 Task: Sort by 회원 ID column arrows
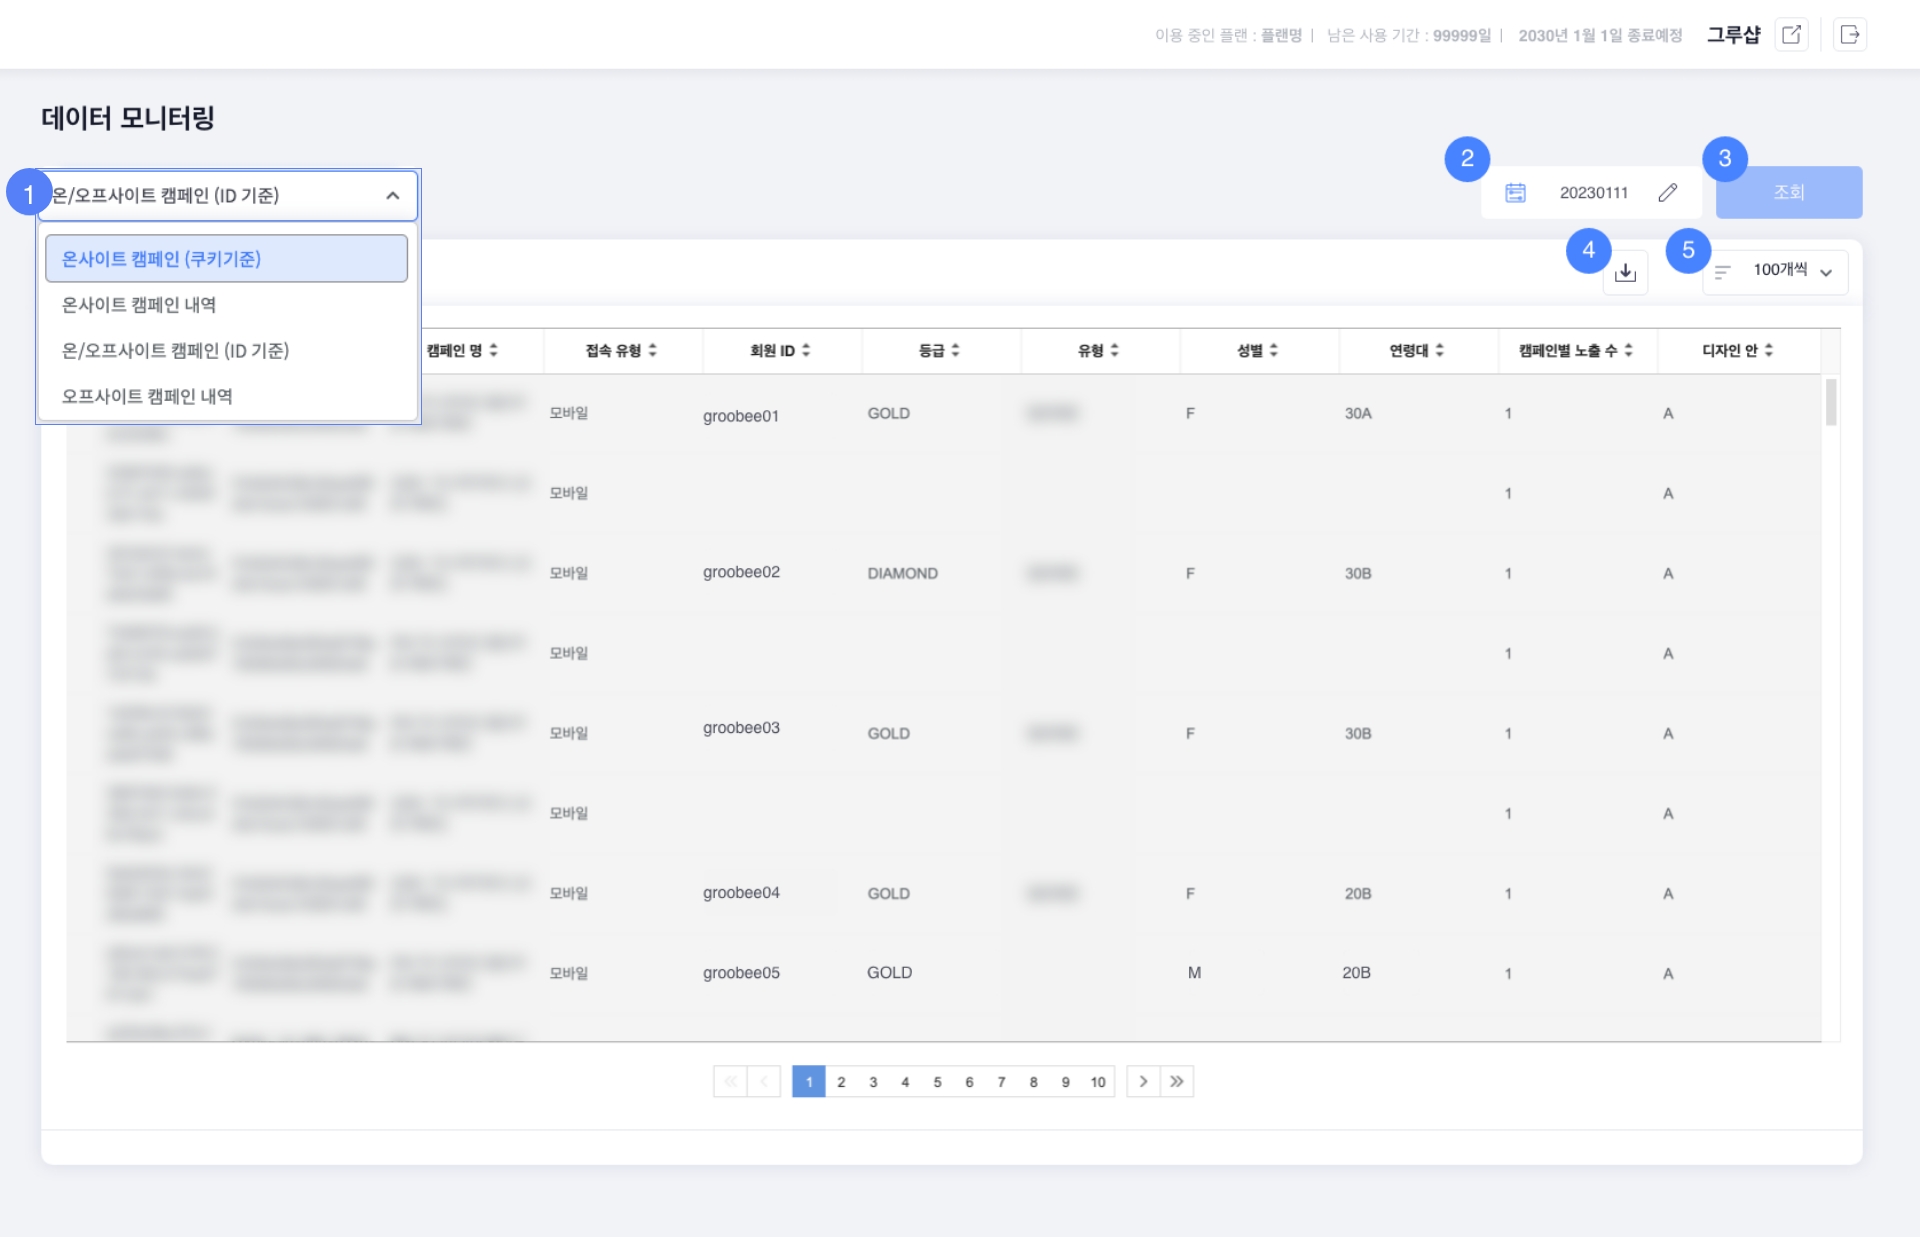pos(806,350)
